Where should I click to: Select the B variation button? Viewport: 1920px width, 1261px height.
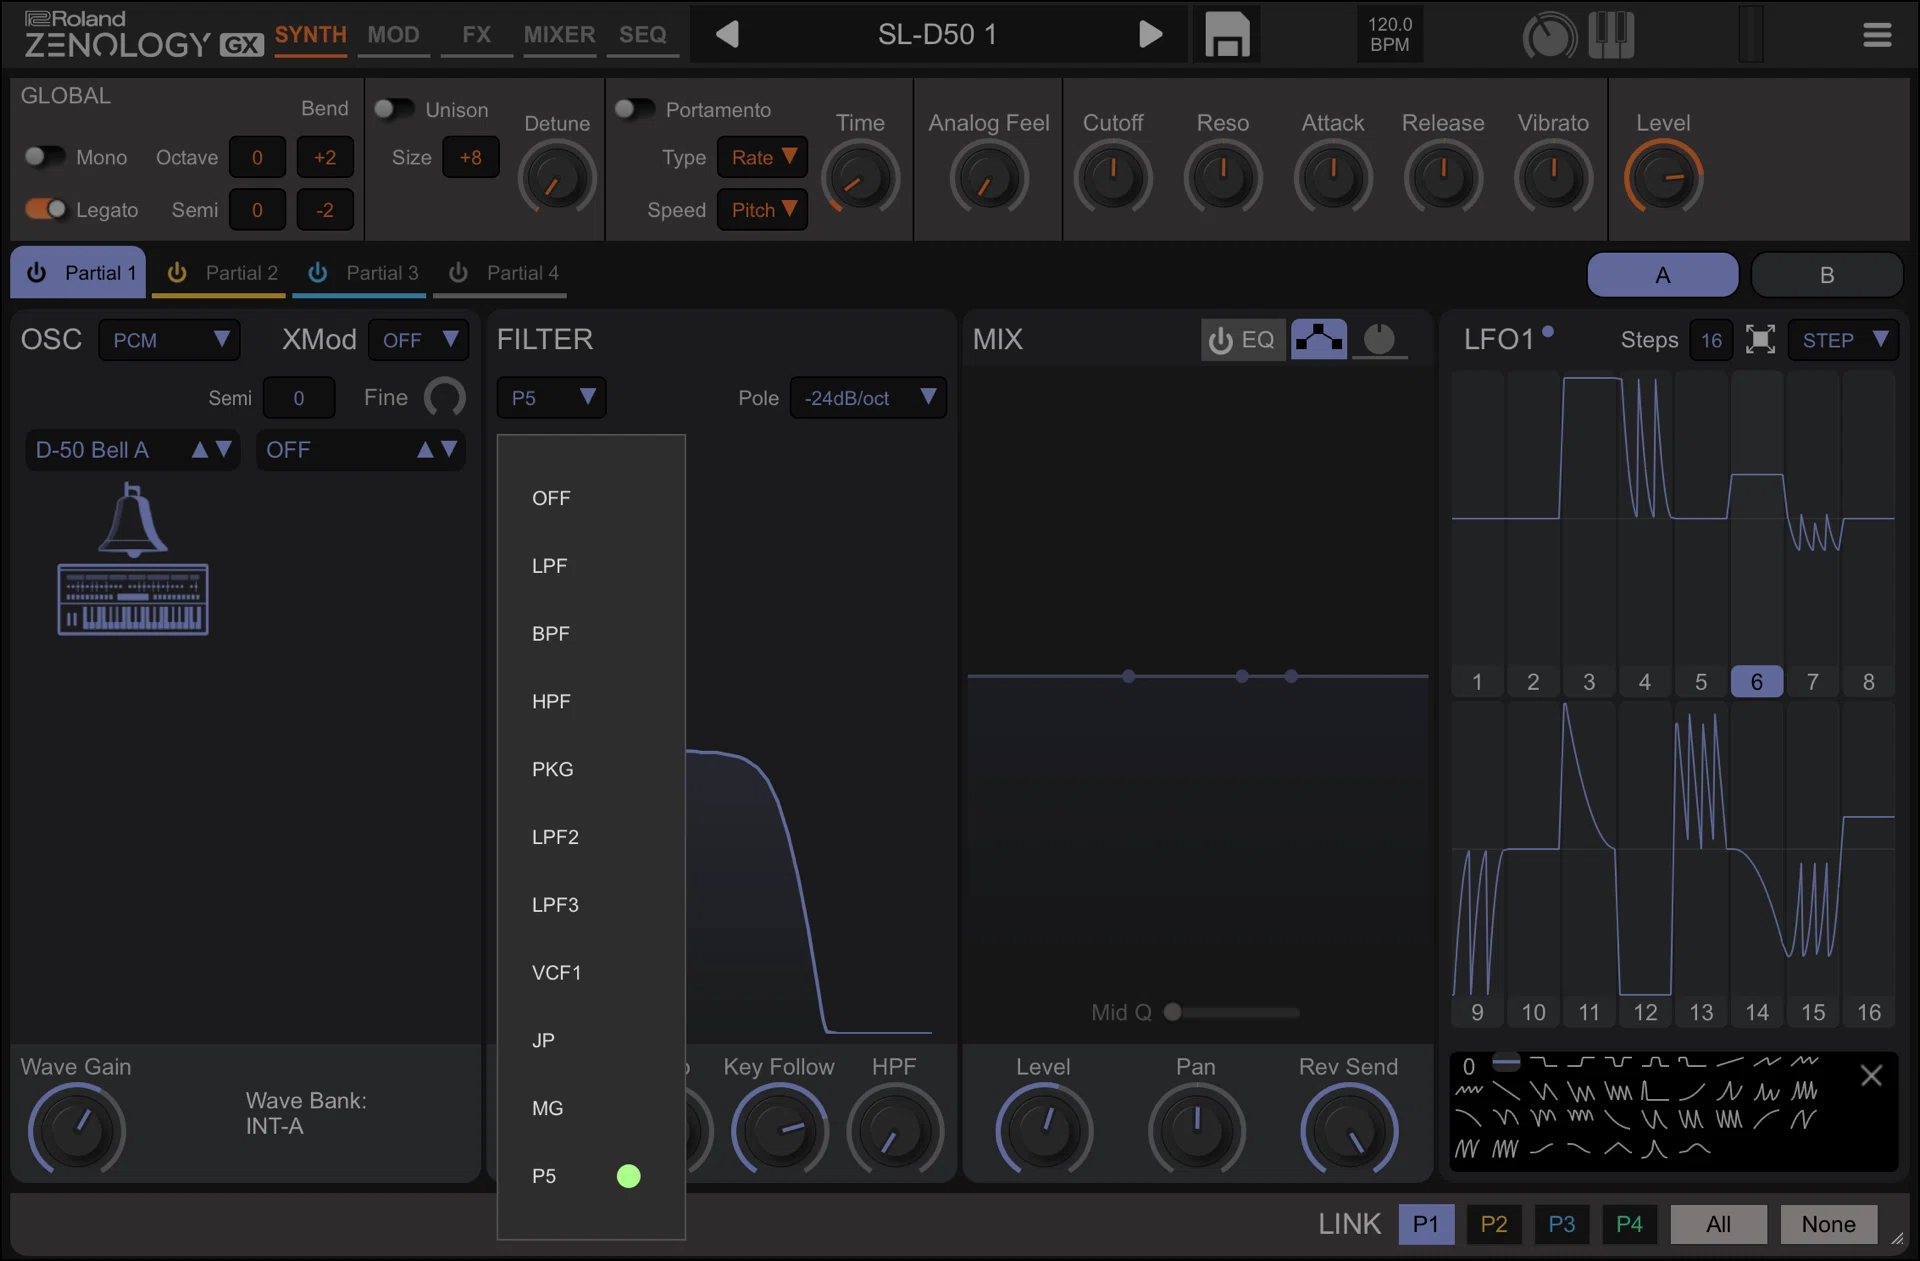pyautogui.click(x=1826, y=275)
